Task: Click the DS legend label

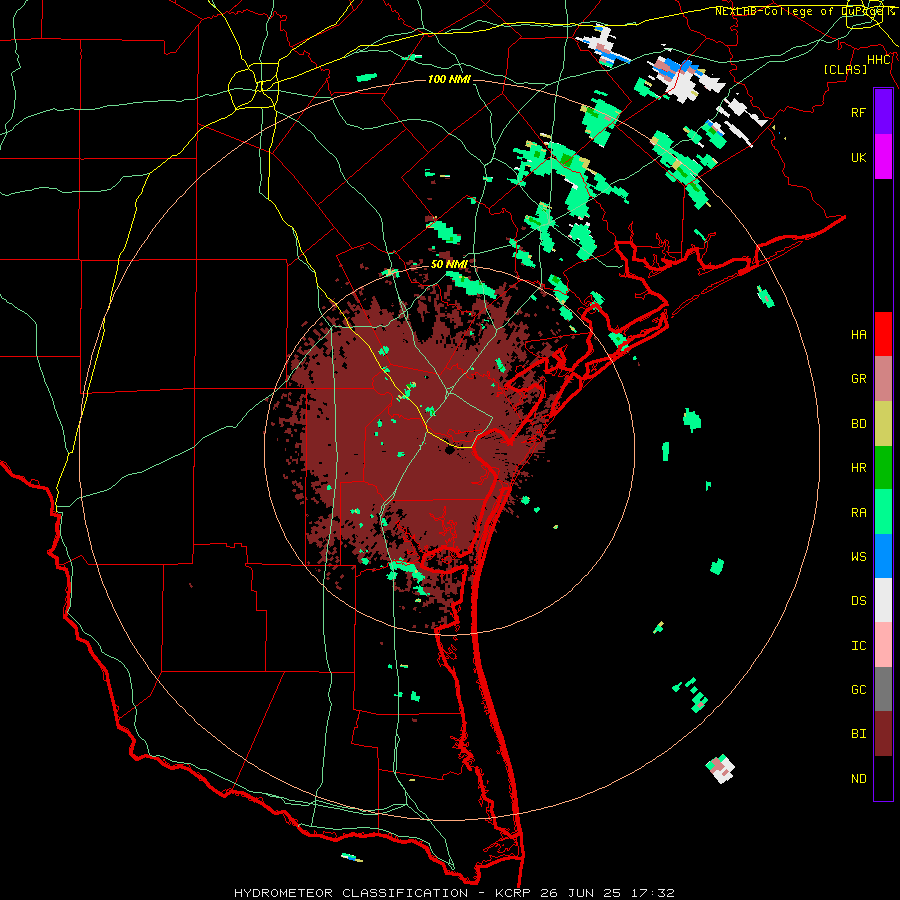Action: coord(859,601)
